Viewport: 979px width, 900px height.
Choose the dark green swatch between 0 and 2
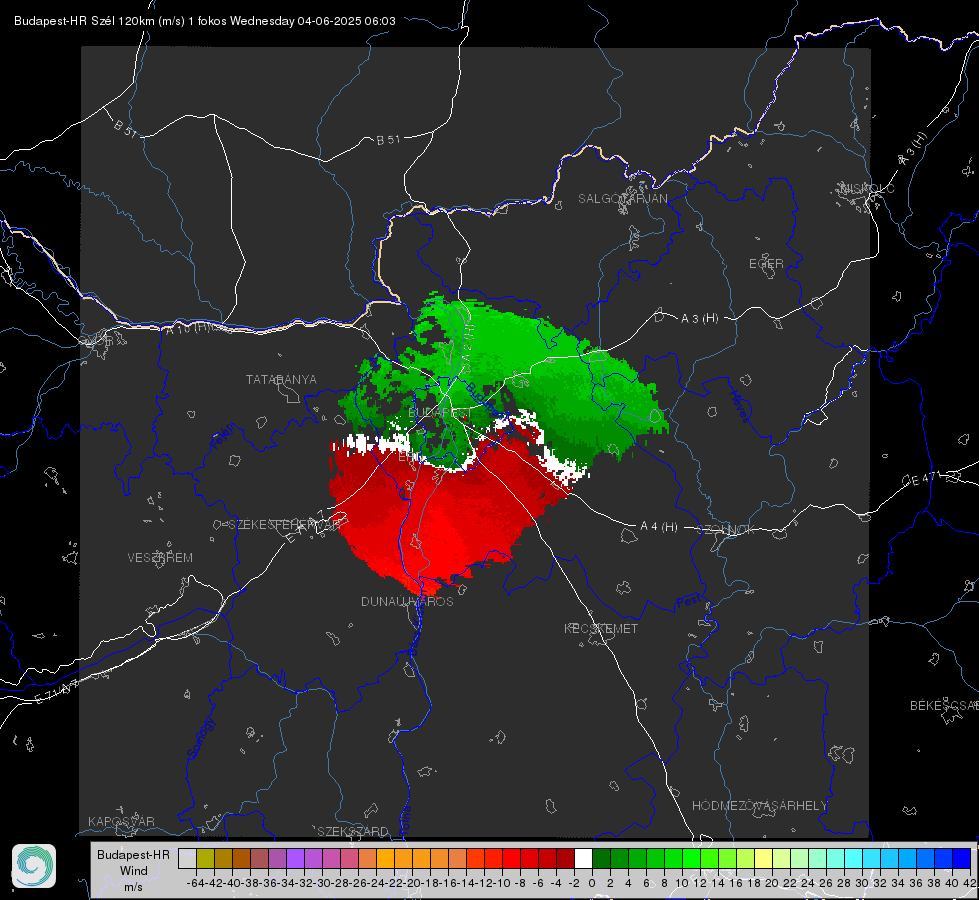[601, 859]
